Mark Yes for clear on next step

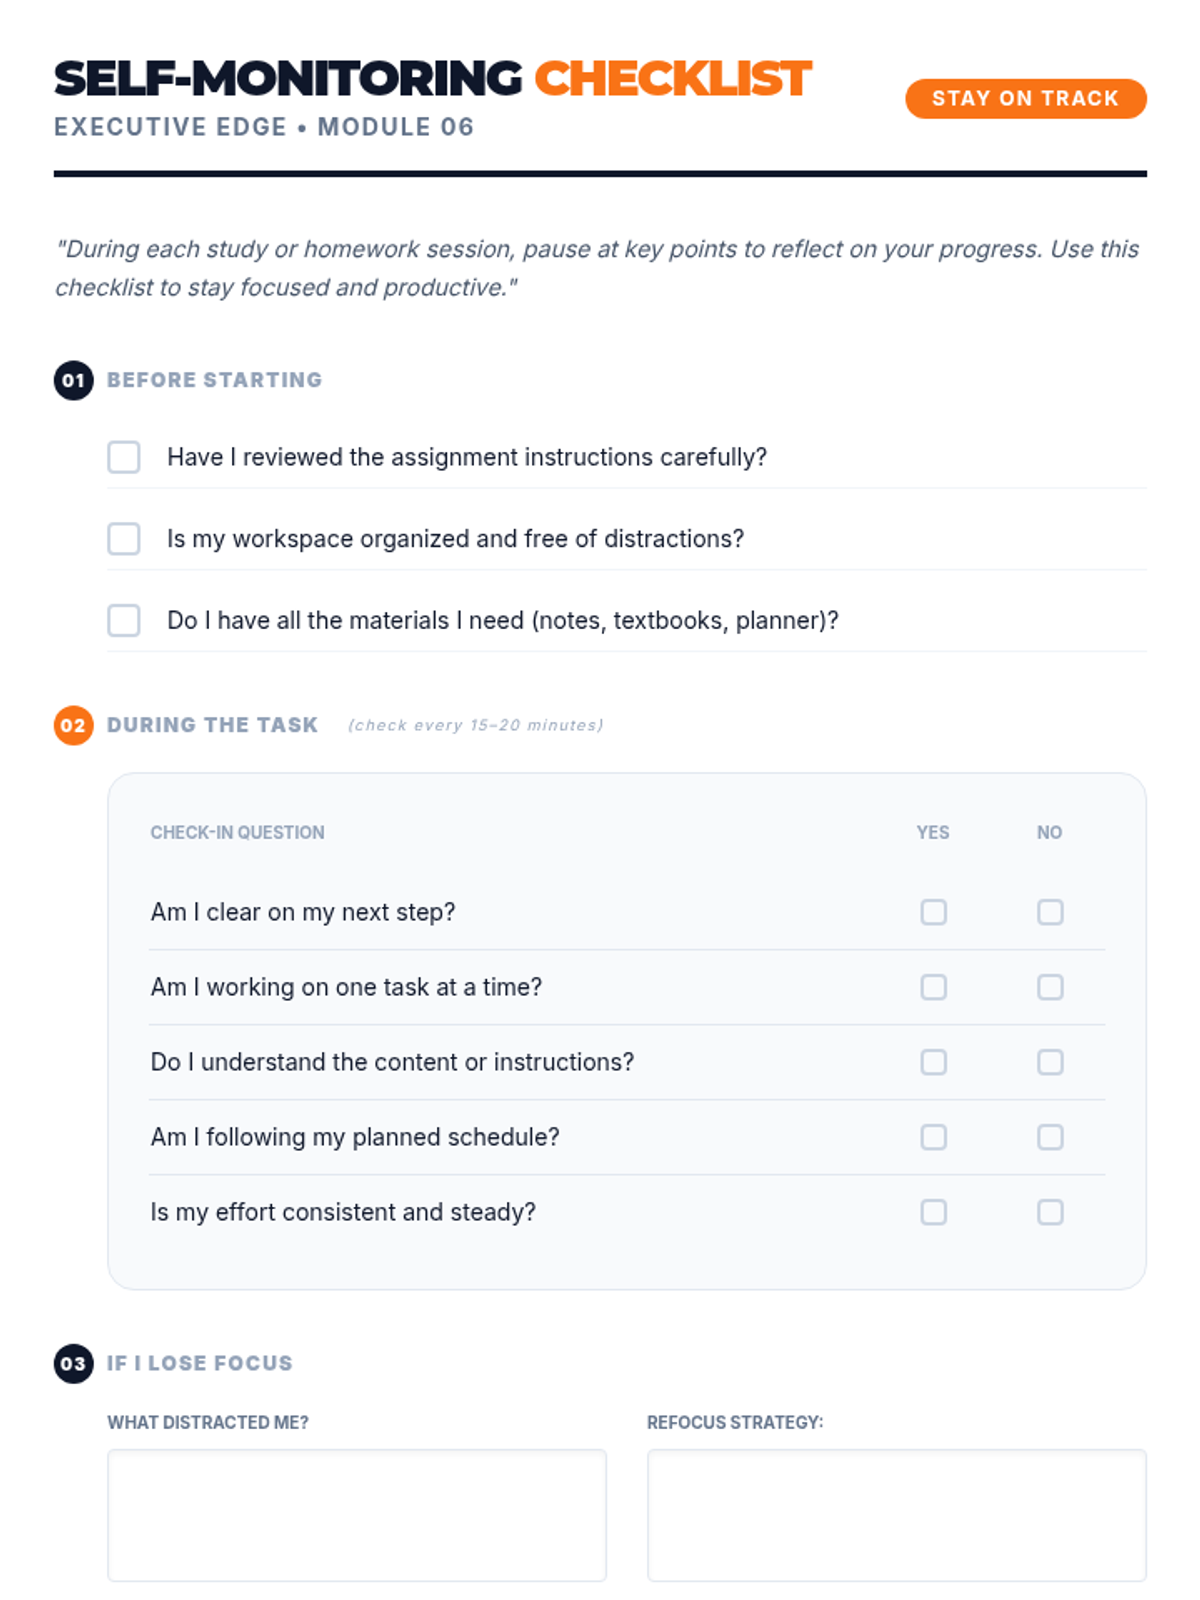(x=933, y=912)
